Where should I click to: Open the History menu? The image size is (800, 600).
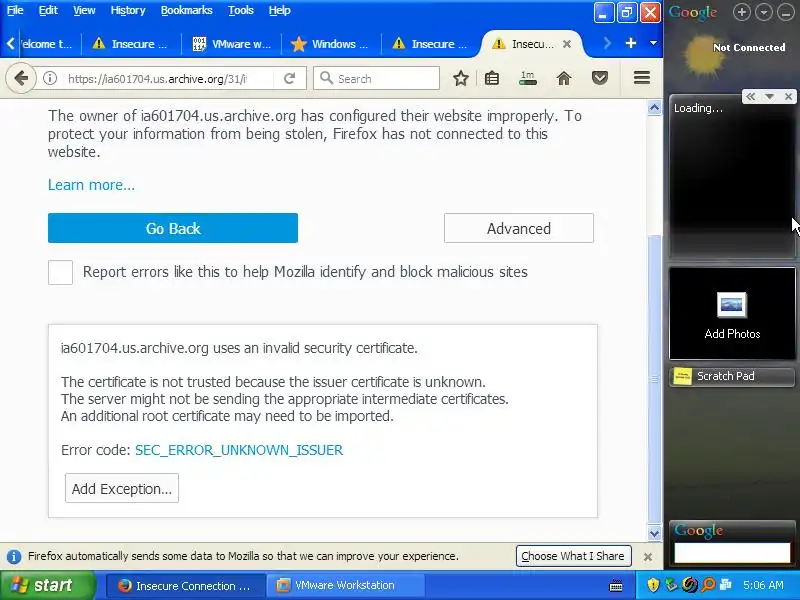coord(128,10)
